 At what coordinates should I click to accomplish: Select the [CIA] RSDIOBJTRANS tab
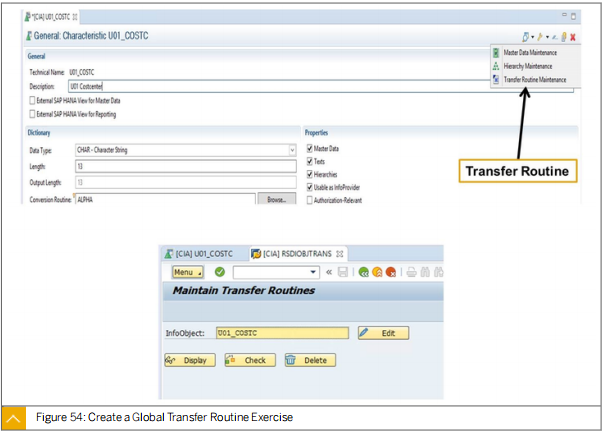[297, 254]
